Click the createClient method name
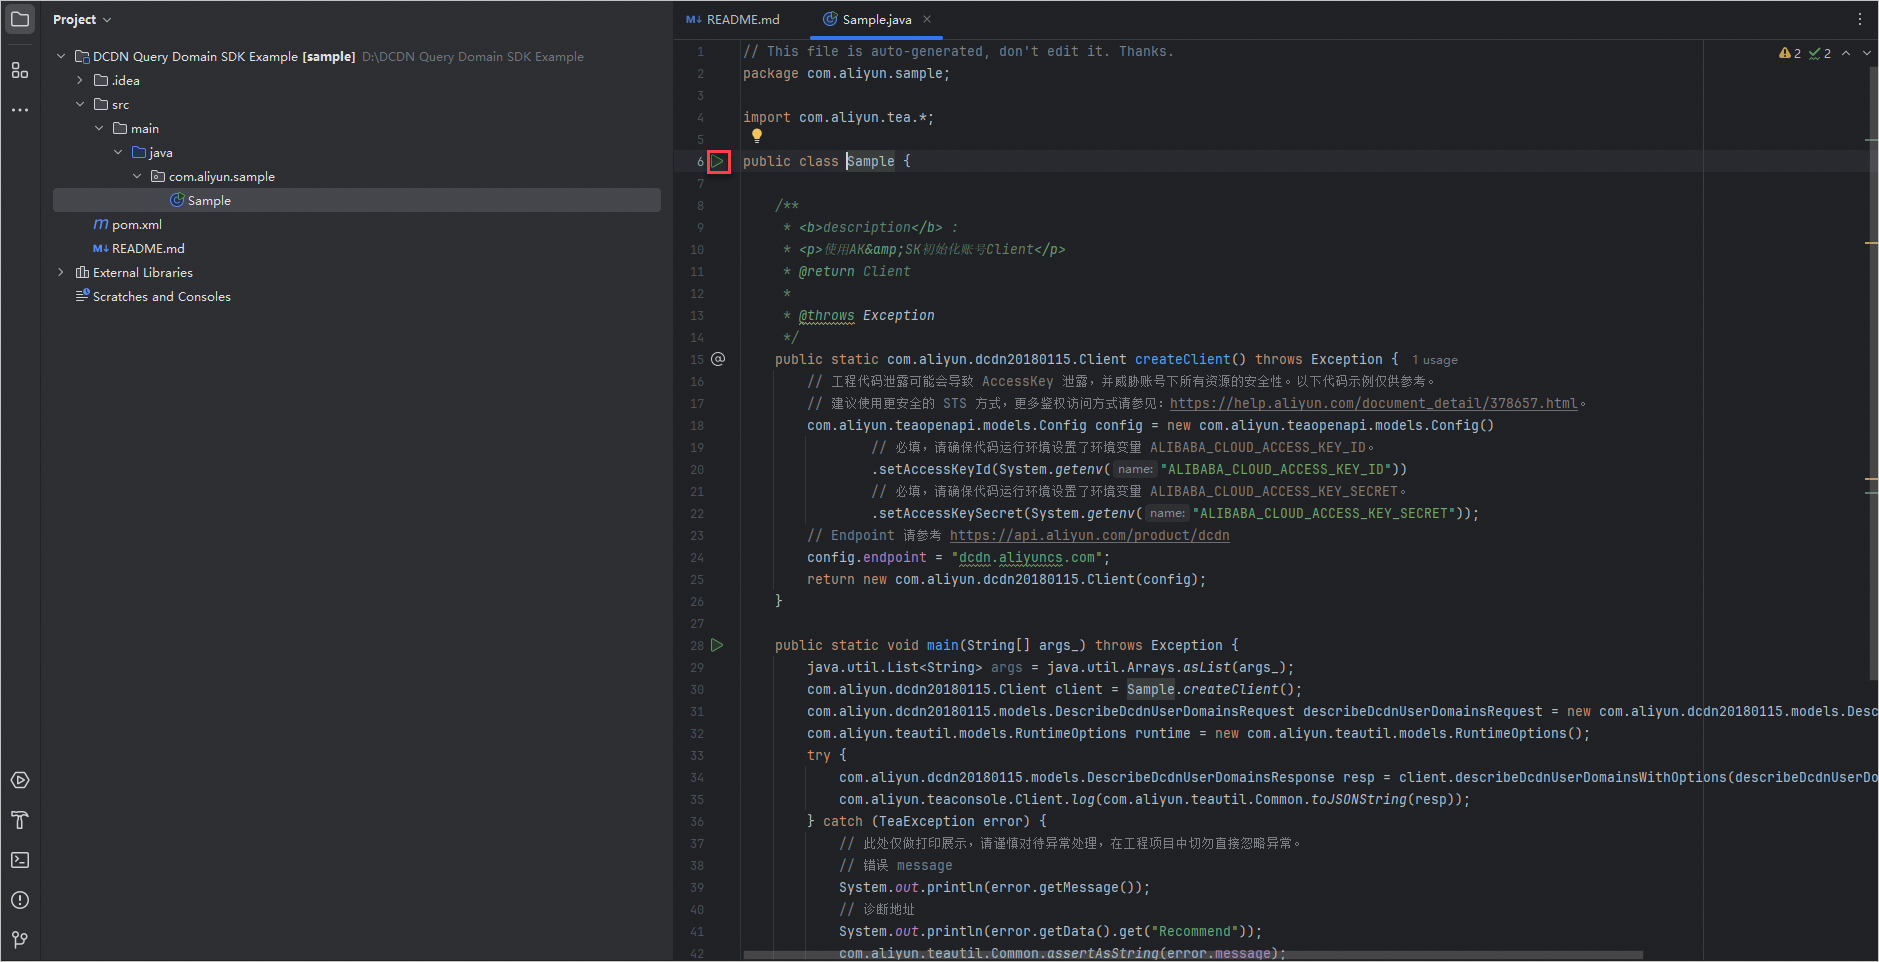The image size is (1879, 962). click(1182, 359)
